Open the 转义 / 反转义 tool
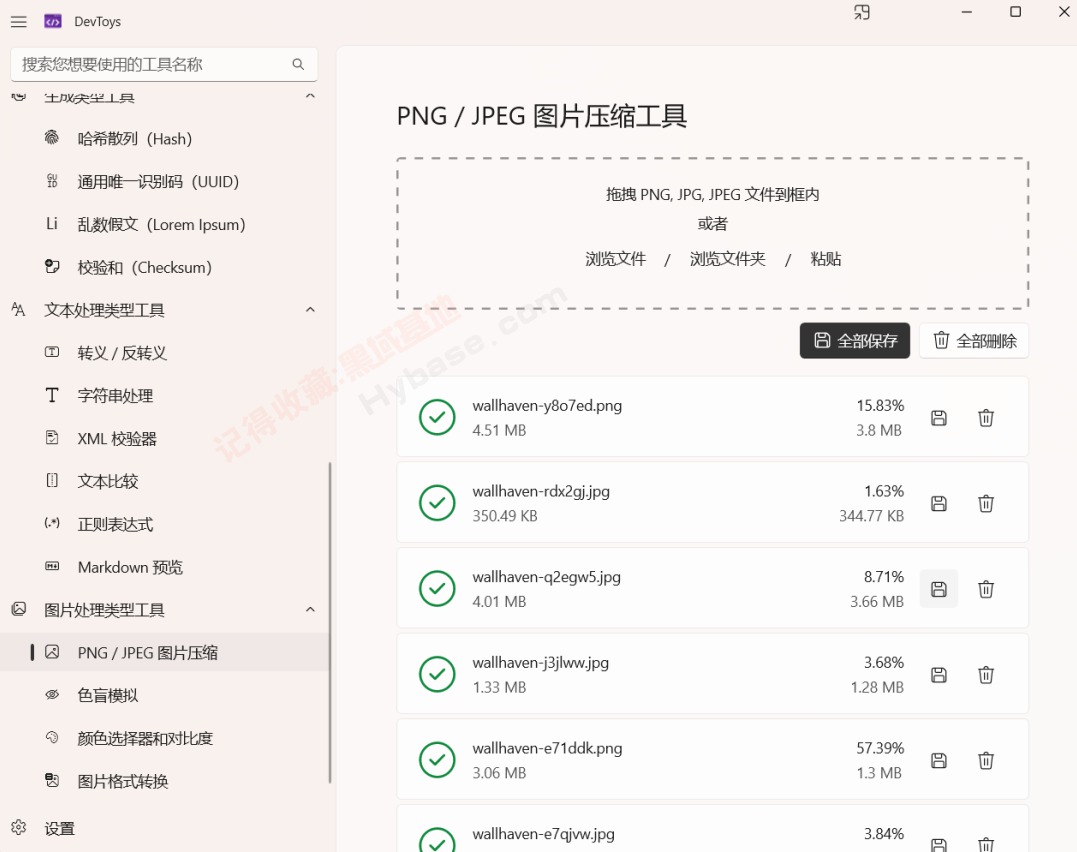This screenshot has height=852, width=1077. (x=165, y=352)
